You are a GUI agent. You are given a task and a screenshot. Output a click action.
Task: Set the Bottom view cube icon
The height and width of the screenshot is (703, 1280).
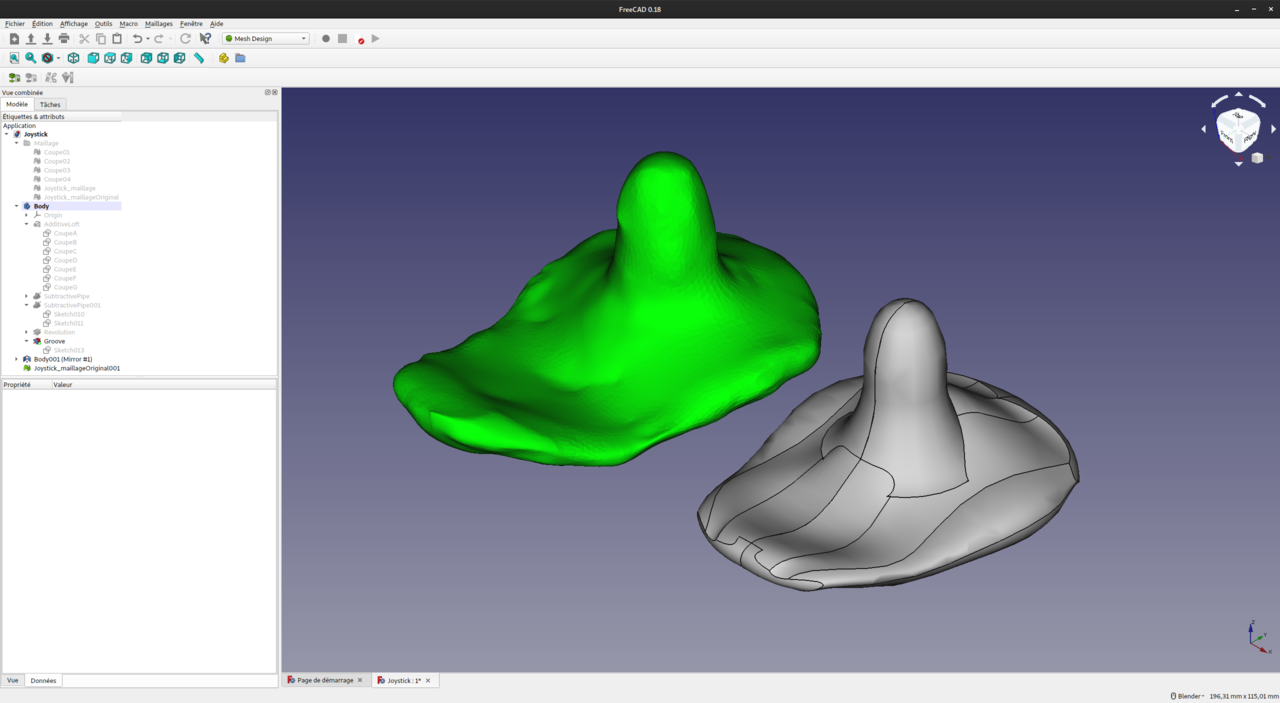coord(163,58)
